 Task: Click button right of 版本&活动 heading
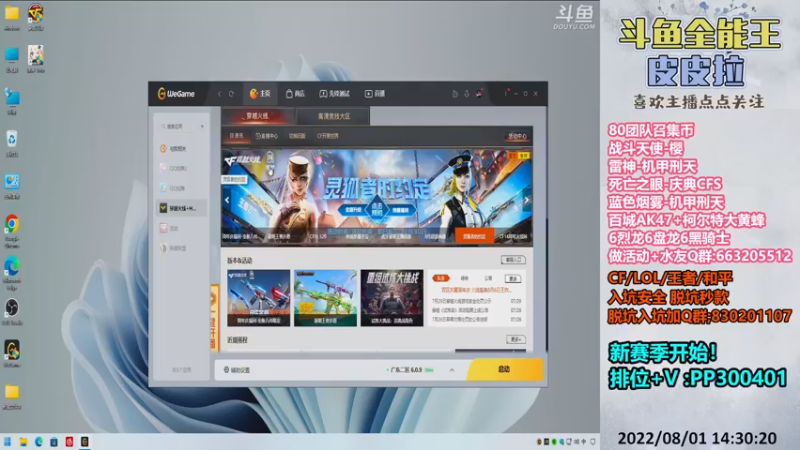click(x=513, y=260)
